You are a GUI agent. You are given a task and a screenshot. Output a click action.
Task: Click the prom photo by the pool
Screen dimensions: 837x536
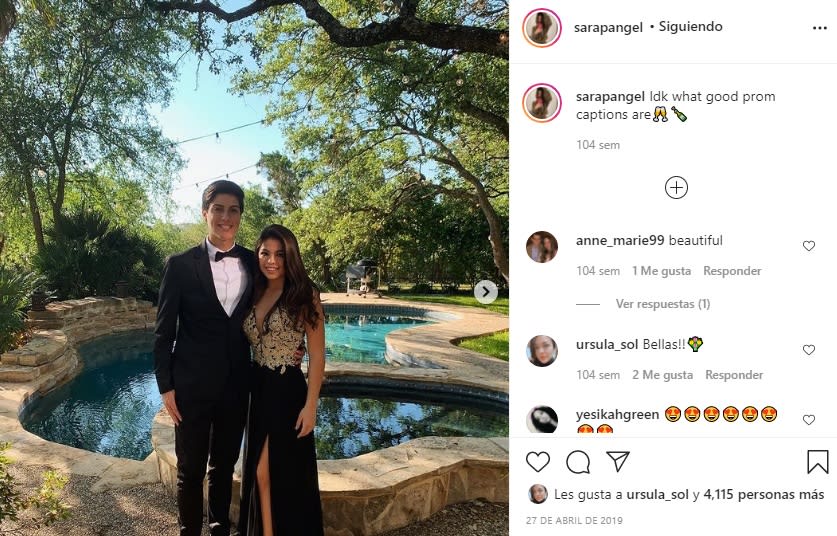[x=254, y=268]
